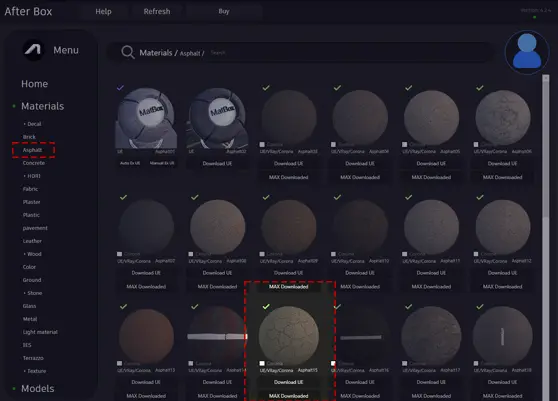The width and height of the screenshot is (558, 401).
Task: Tick the Corona checkbox on Asphalt15
Action: point(262,363)
